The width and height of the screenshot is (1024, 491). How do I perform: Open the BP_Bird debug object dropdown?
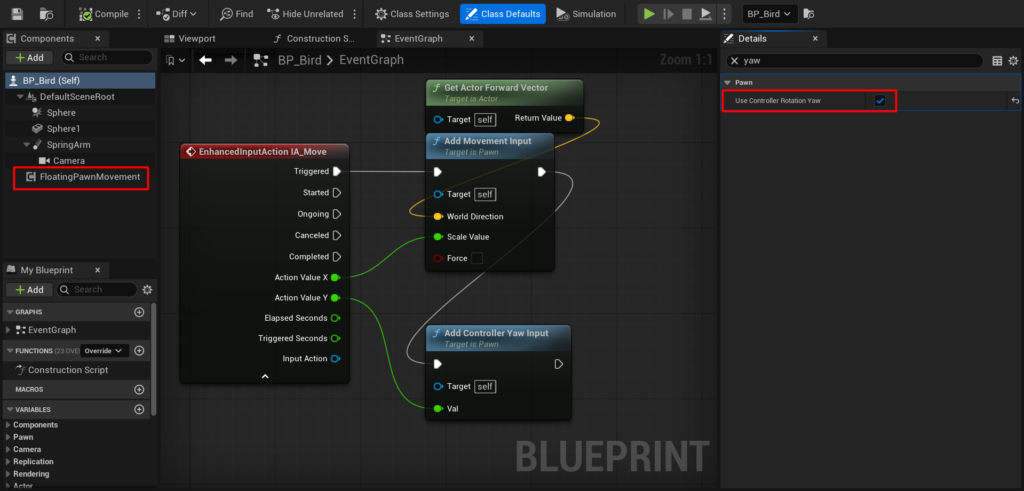[x=770, y=14]
